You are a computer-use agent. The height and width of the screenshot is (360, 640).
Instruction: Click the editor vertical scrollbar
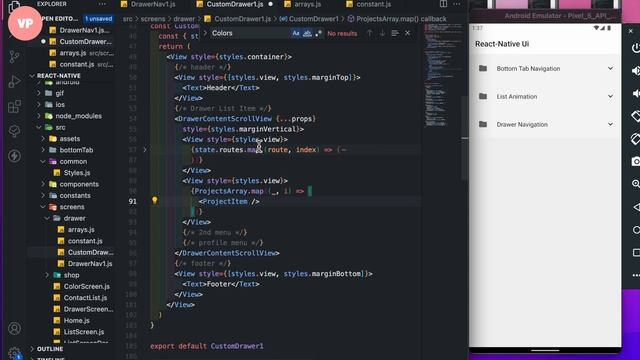pos(465,138)
